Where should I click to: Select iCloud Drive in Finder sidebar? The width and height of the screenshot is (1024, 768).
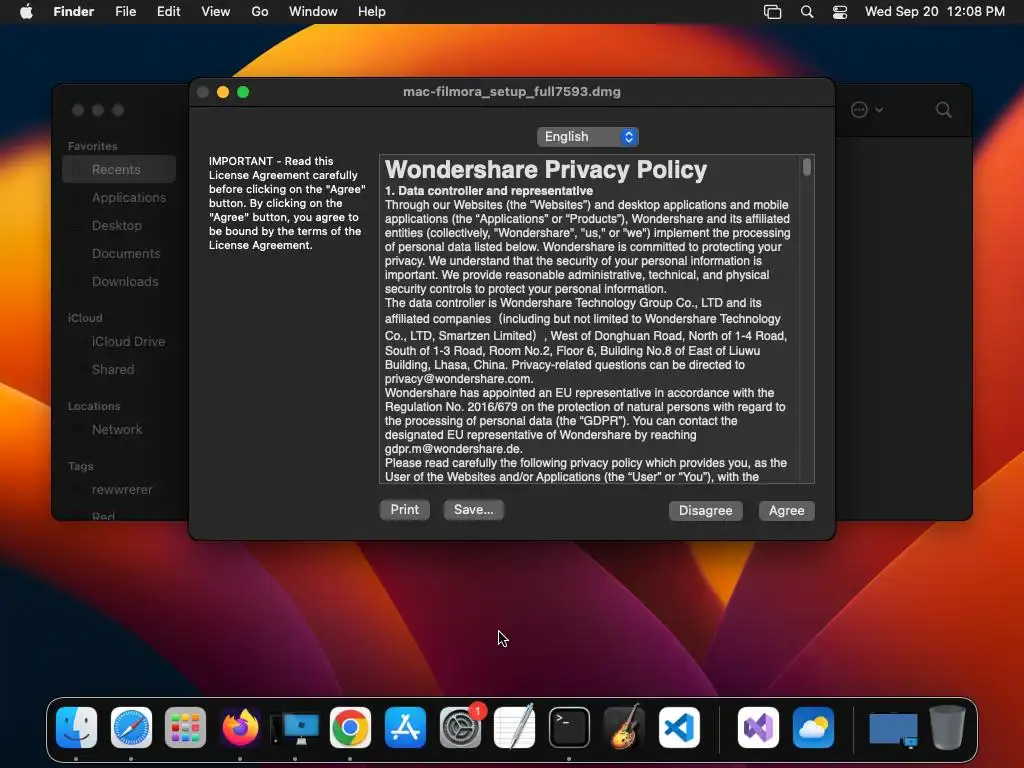119,342
